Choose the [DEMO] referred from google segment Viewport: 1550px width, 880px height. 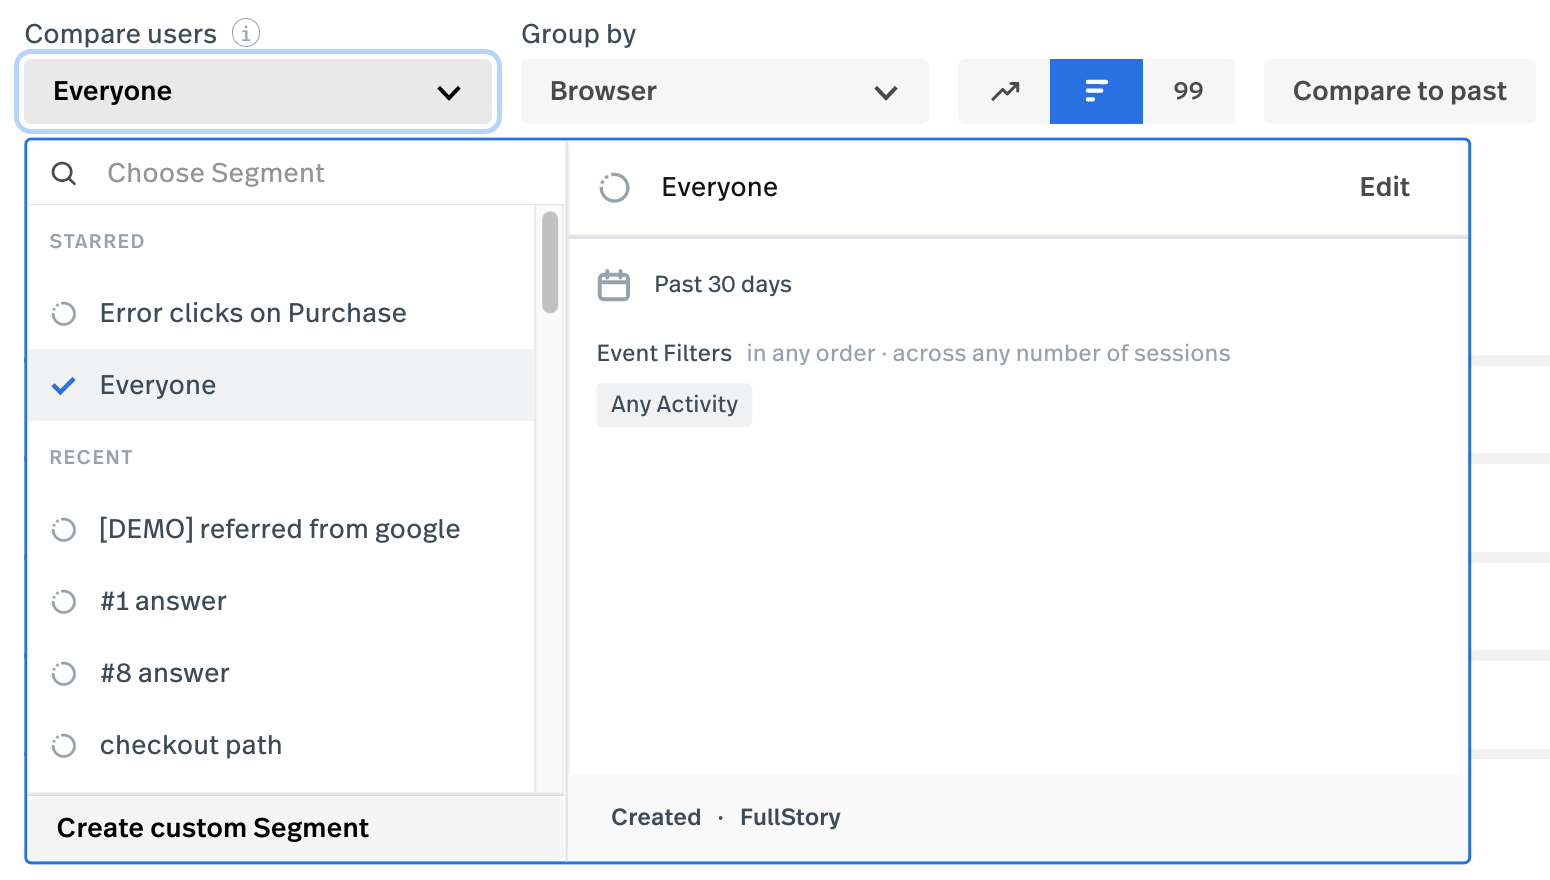[279, 530]
